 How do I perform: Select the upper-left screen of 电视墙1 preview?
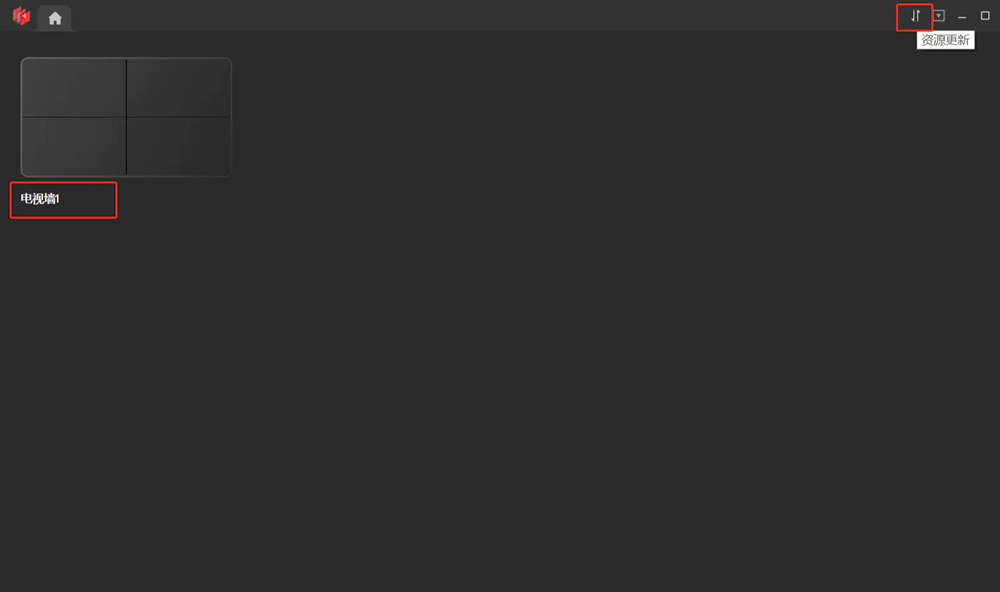point(74,88)
